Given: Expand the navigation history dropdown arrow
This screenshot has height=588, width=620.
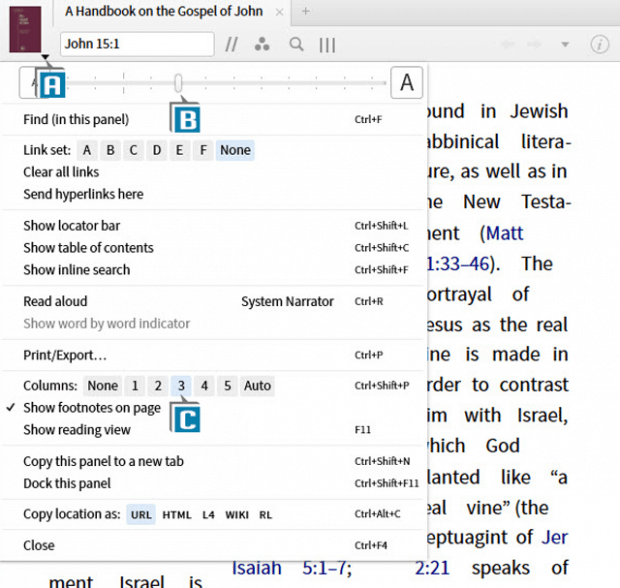Looking at the screenshot, I should pos(565,44).
